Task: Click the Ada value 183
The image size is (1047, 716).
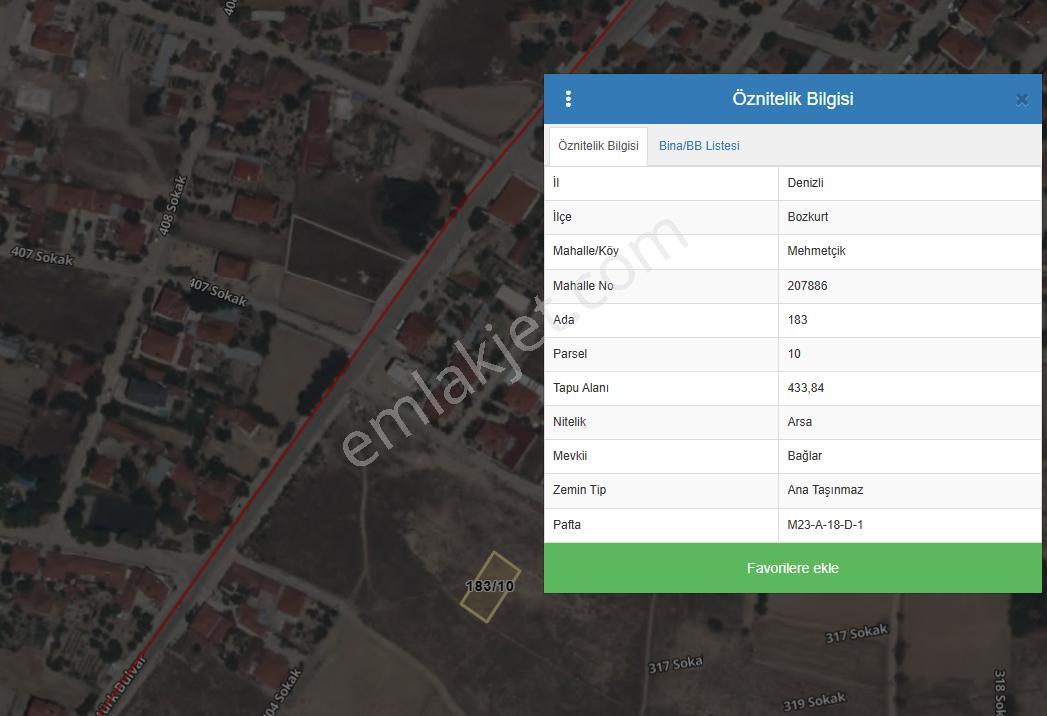Action: point(797,320)
